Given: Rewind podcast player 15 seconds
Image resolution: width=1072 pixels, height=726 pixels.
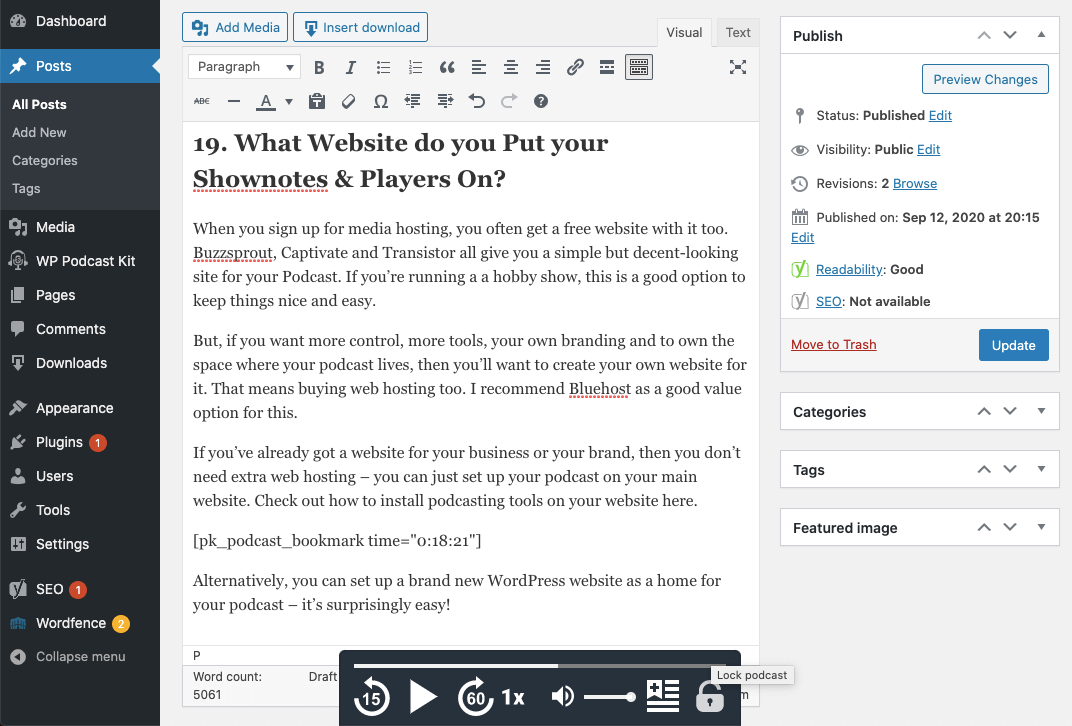Looking at the screenshot, I should tap(372, 697).
